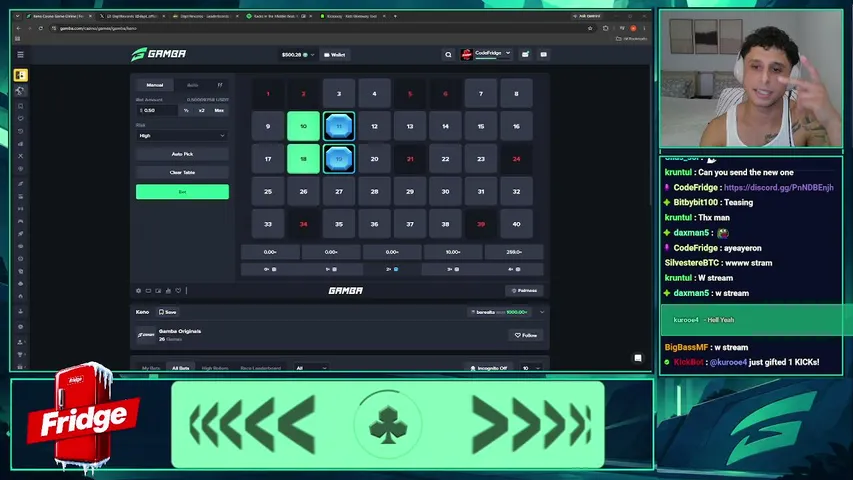Halve bet with ½ button
853x480 pixels.
pos(186,110)
